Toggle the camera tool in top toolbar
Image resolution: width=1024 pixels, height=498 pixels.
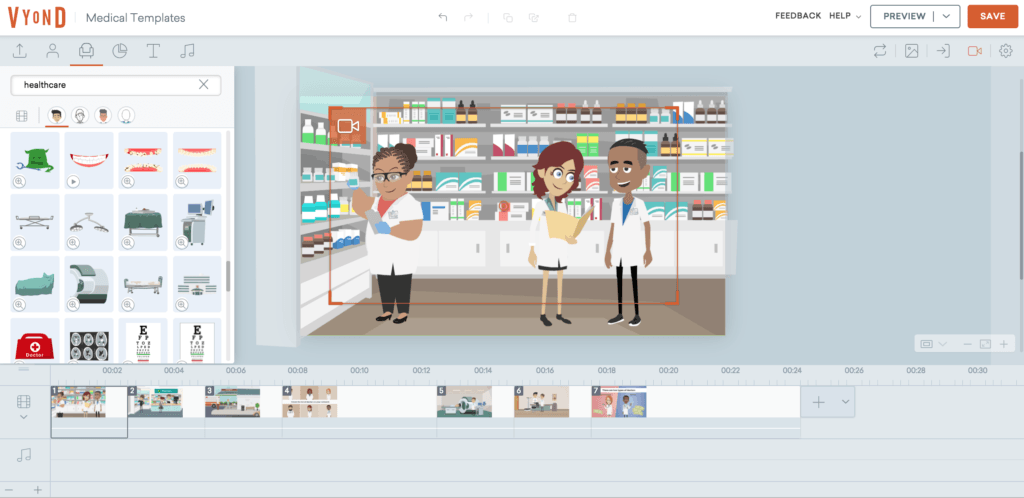click(x=974, y=51)
